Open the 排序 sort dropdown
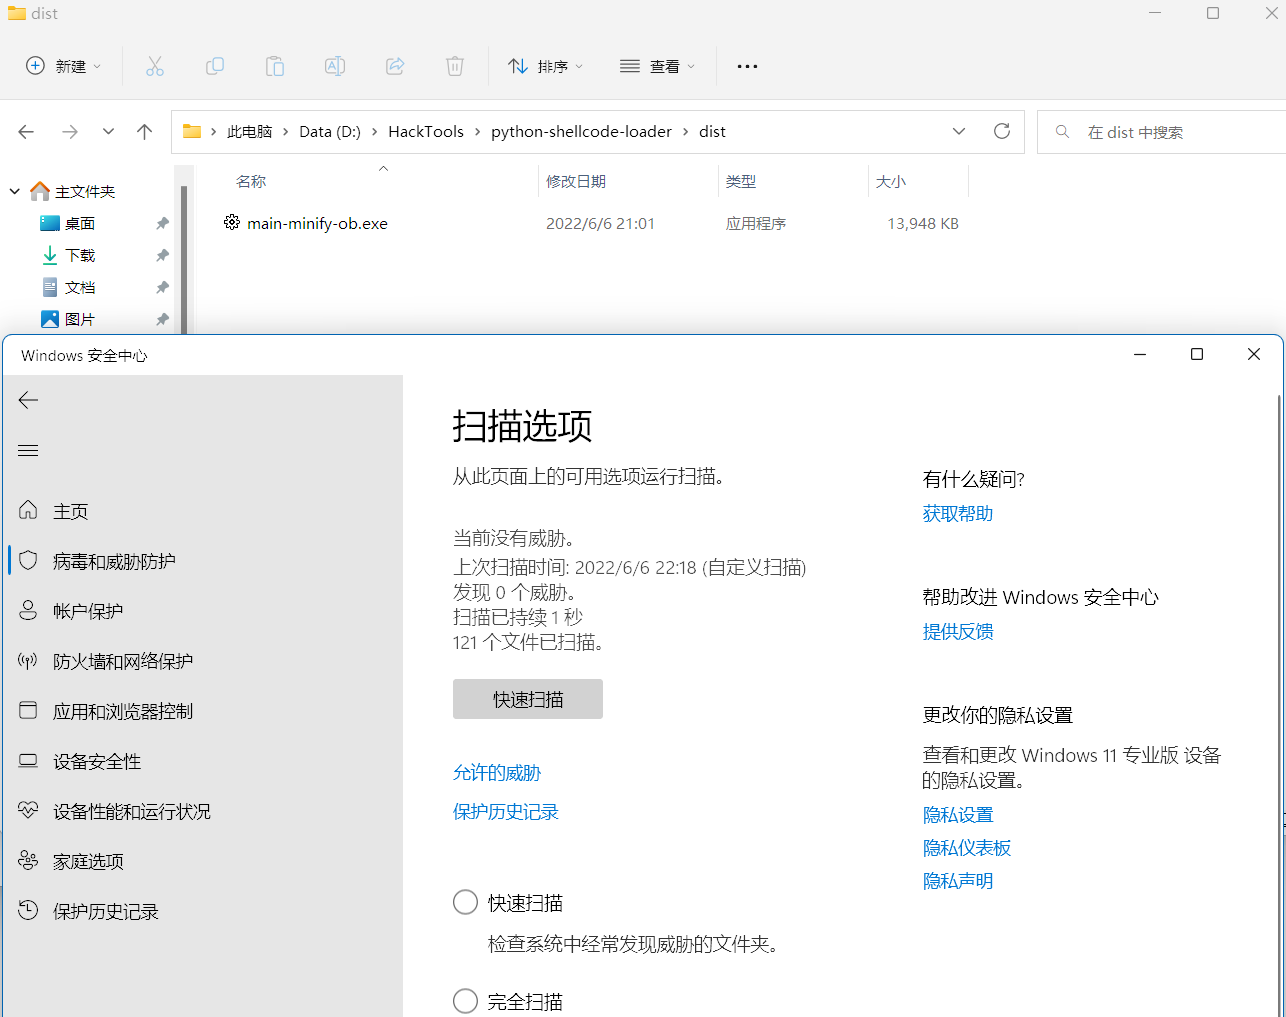1286x1017 pixels. point(545,66)
